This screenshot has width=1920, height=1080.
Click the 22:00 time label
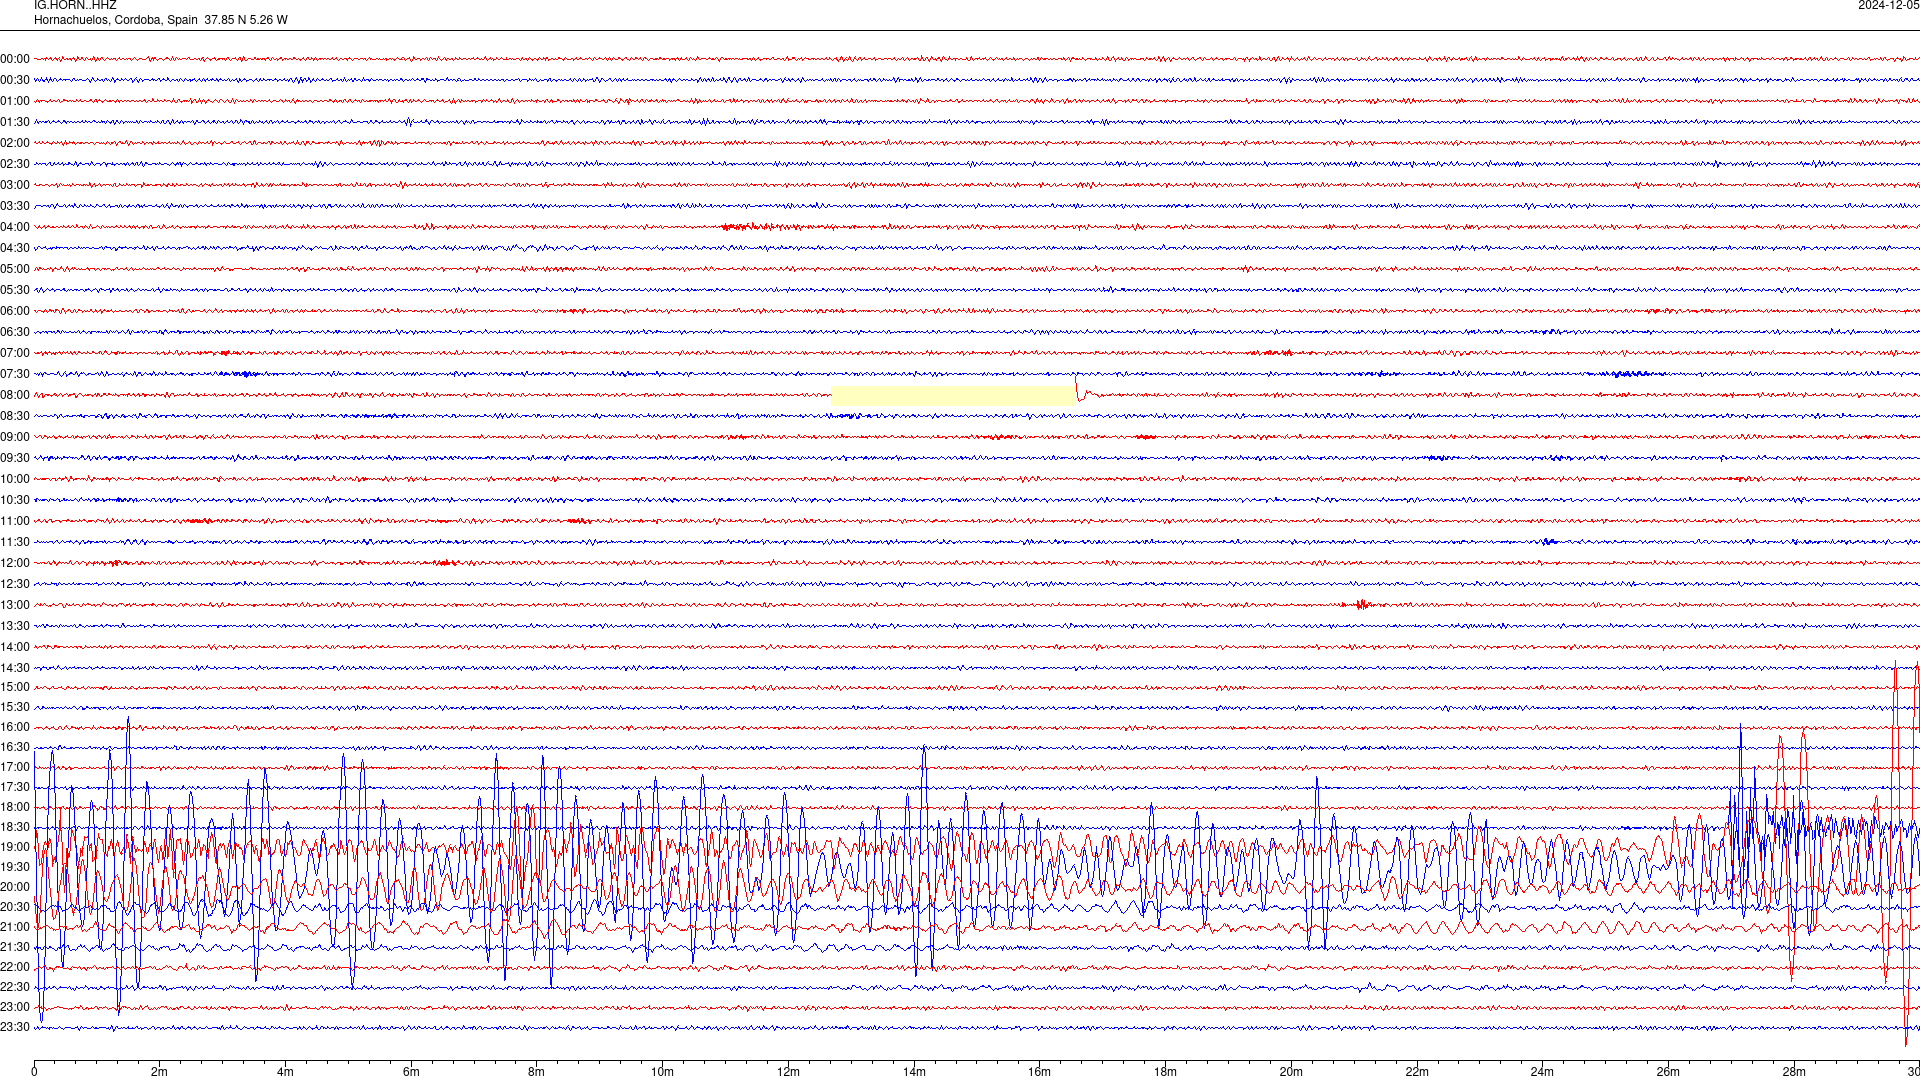pos(15,967)
